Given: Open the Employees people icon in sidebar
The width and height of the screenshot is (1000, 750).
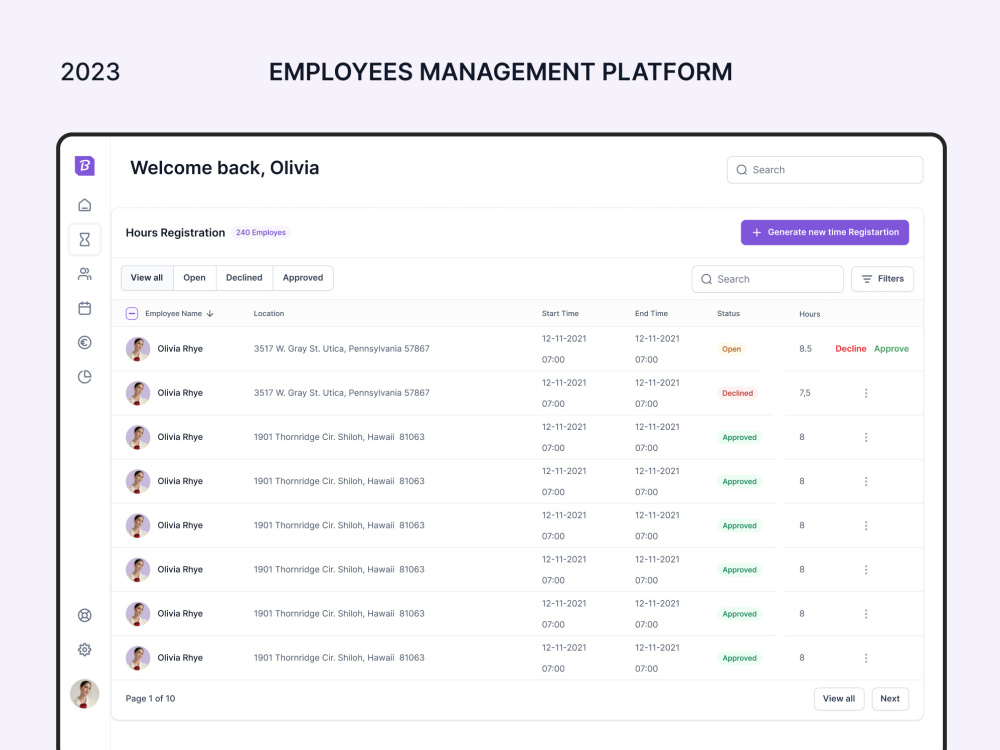Looking at the screenshot, I should click(x=85, y=274).
